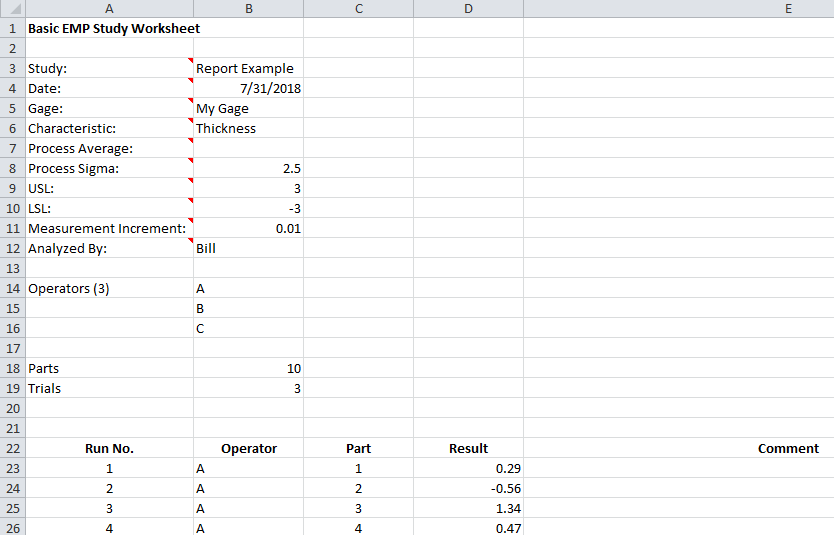The width and height of the screenshot is (834, 535).
Task: Click the 'Comment' column heading
Action: [x=679, y=448]
